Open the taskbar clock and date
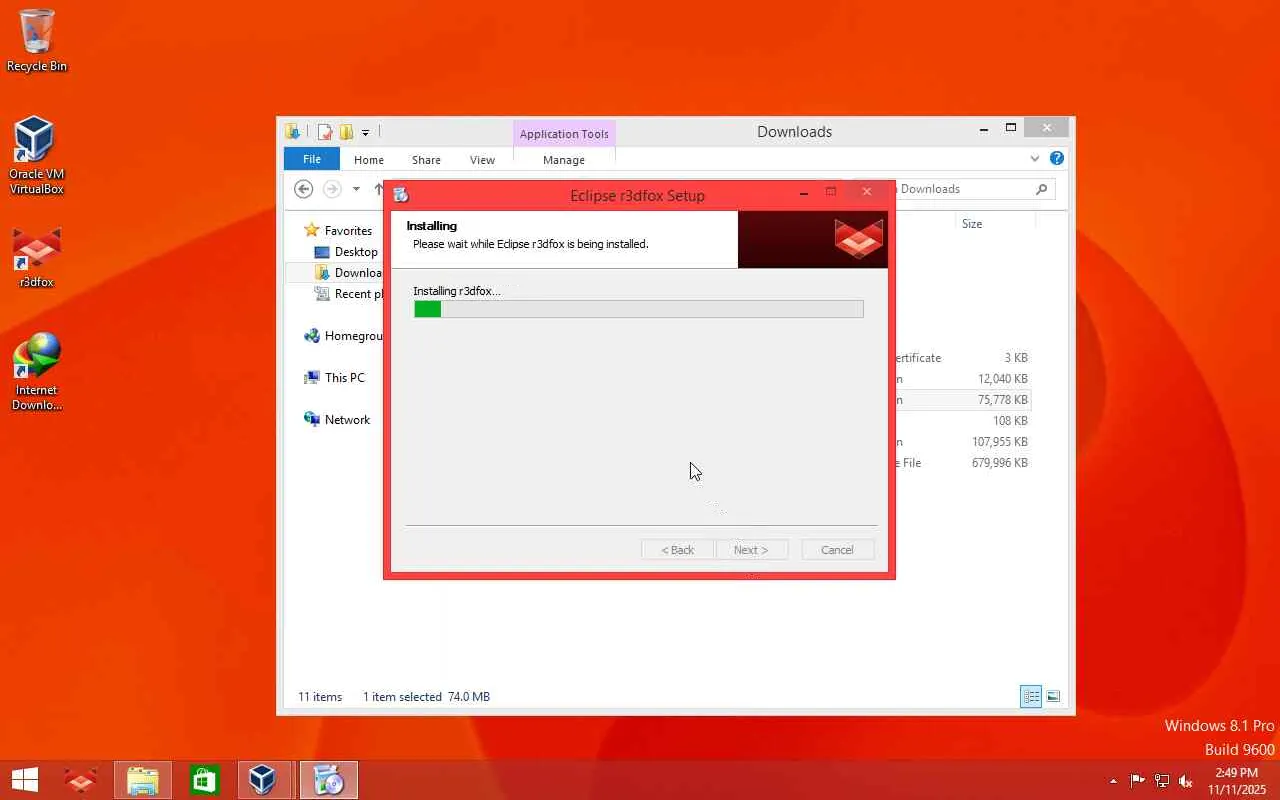1280x800 pixels. 1237,781
